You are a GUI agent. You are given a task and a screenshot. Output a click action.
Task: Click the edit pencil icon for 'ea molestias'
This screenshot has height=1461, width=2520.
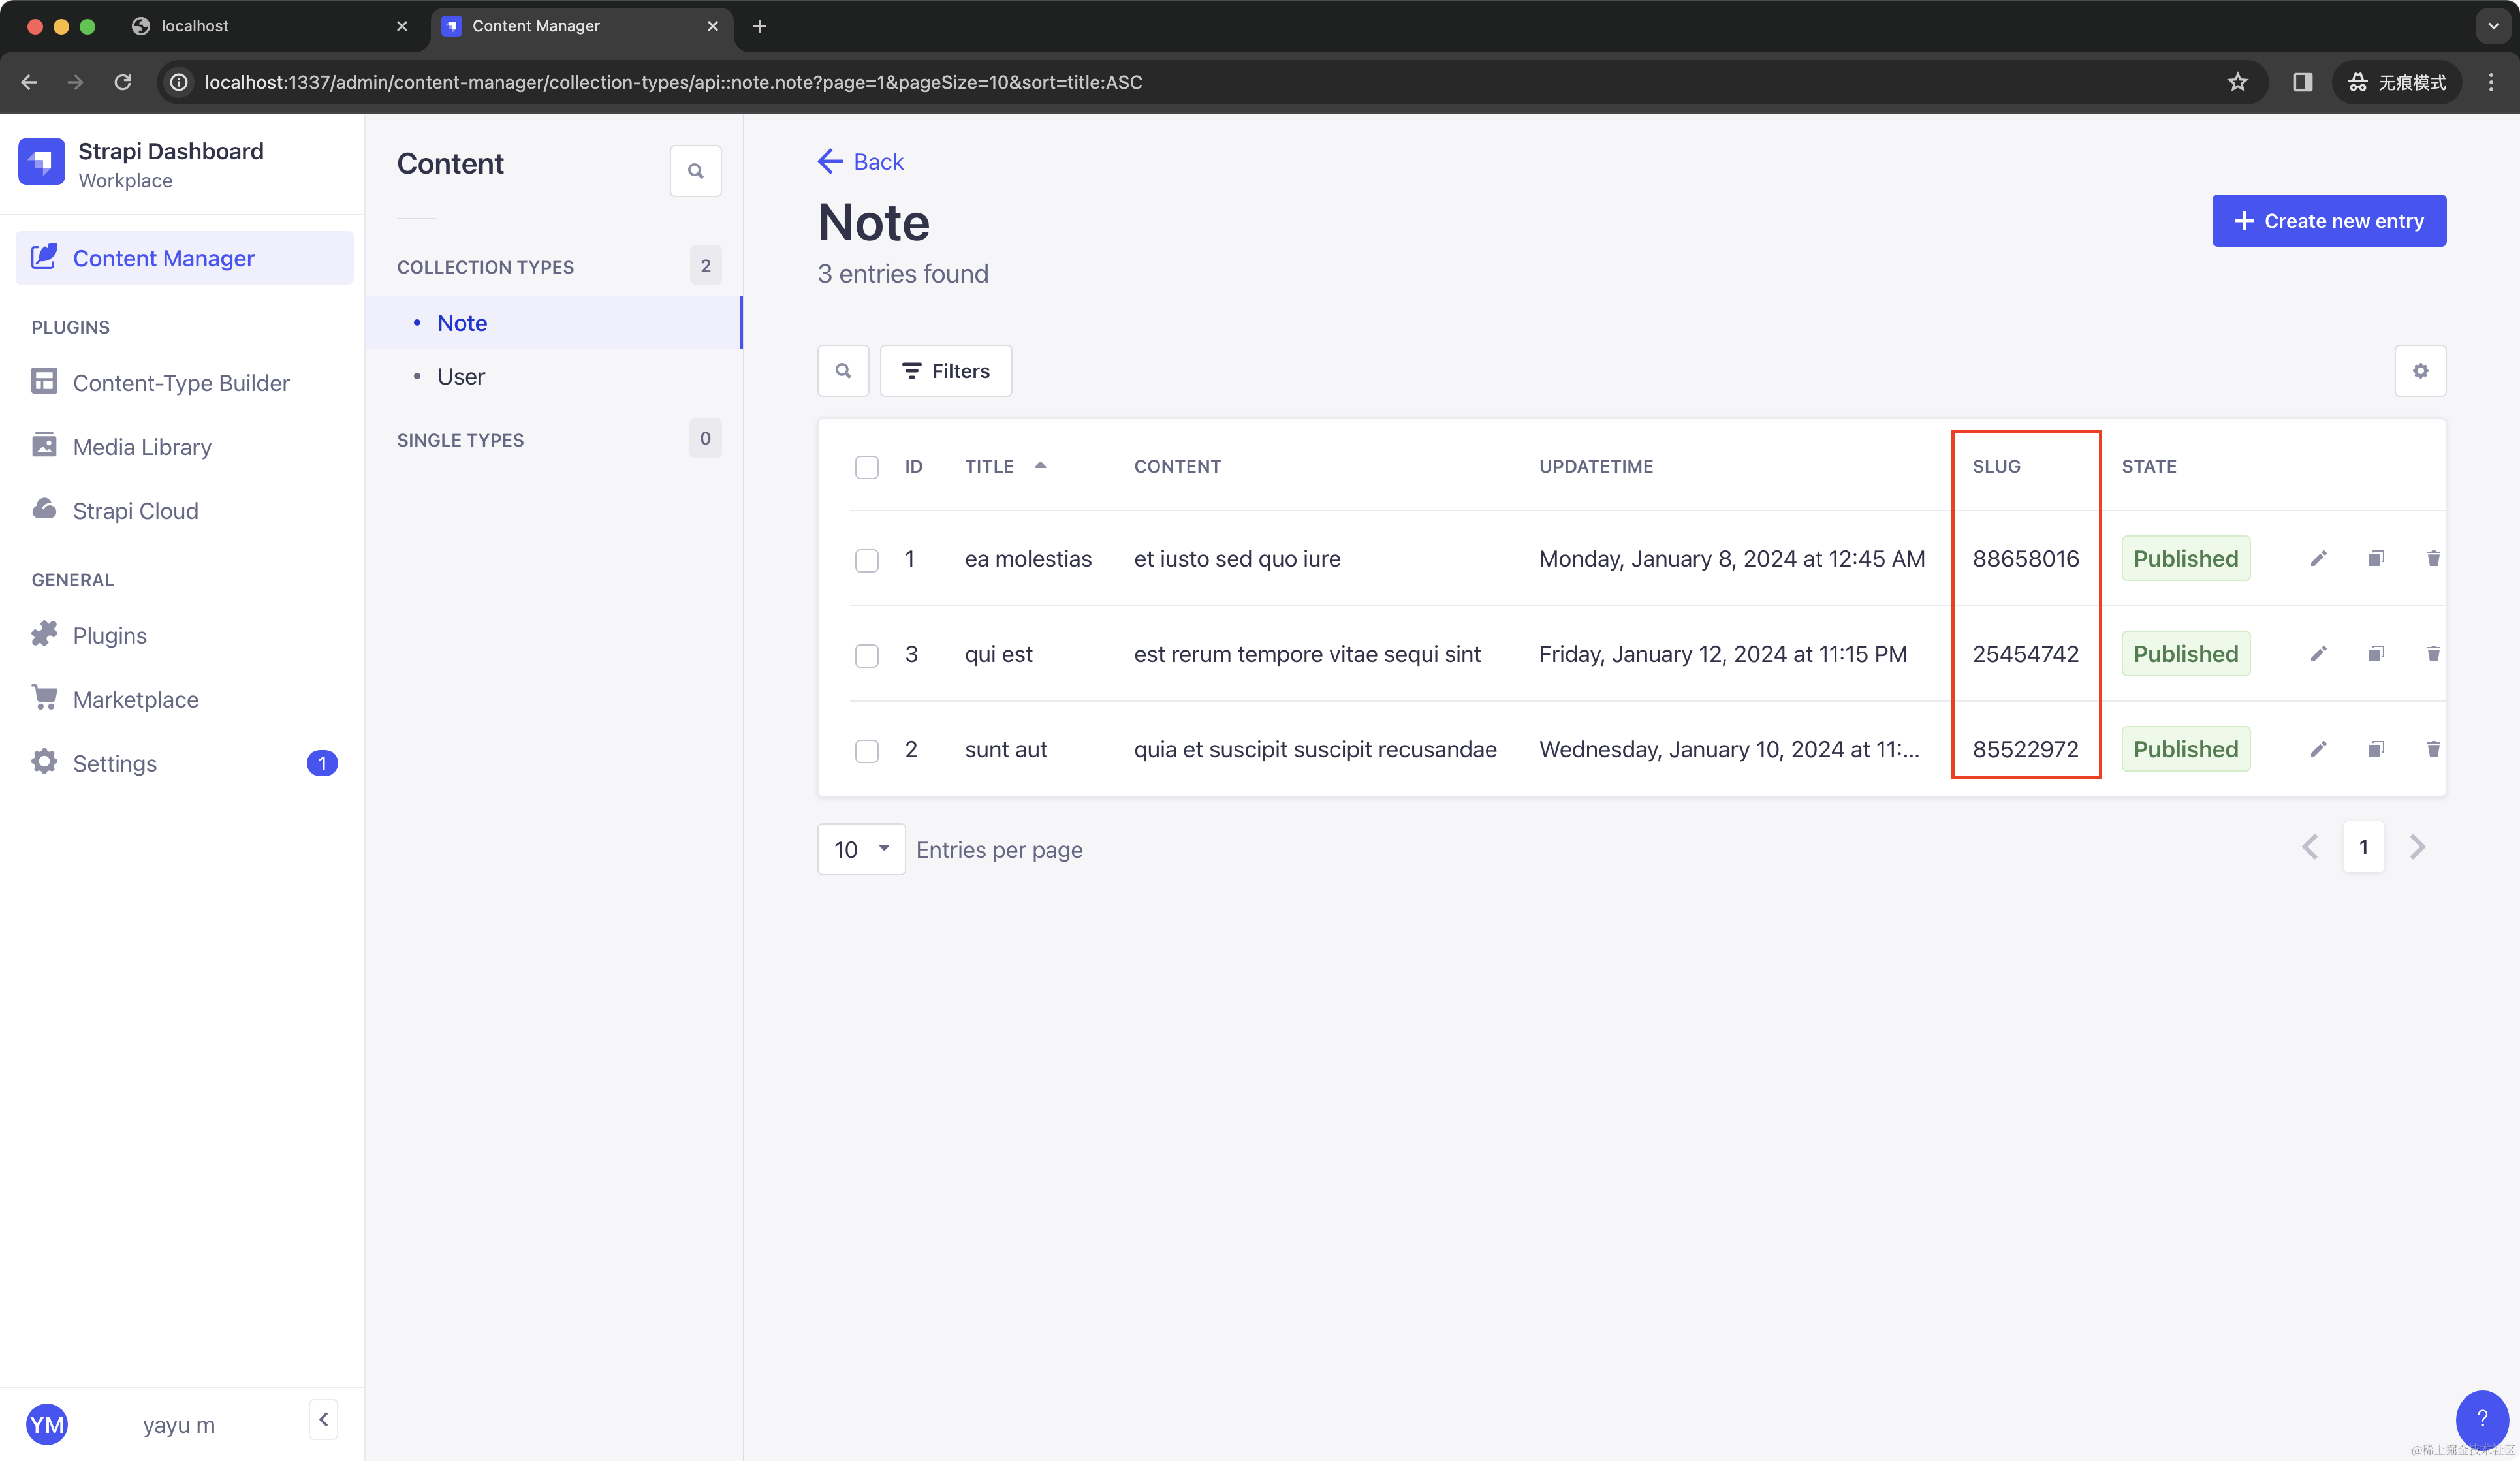pos(2318,558)
